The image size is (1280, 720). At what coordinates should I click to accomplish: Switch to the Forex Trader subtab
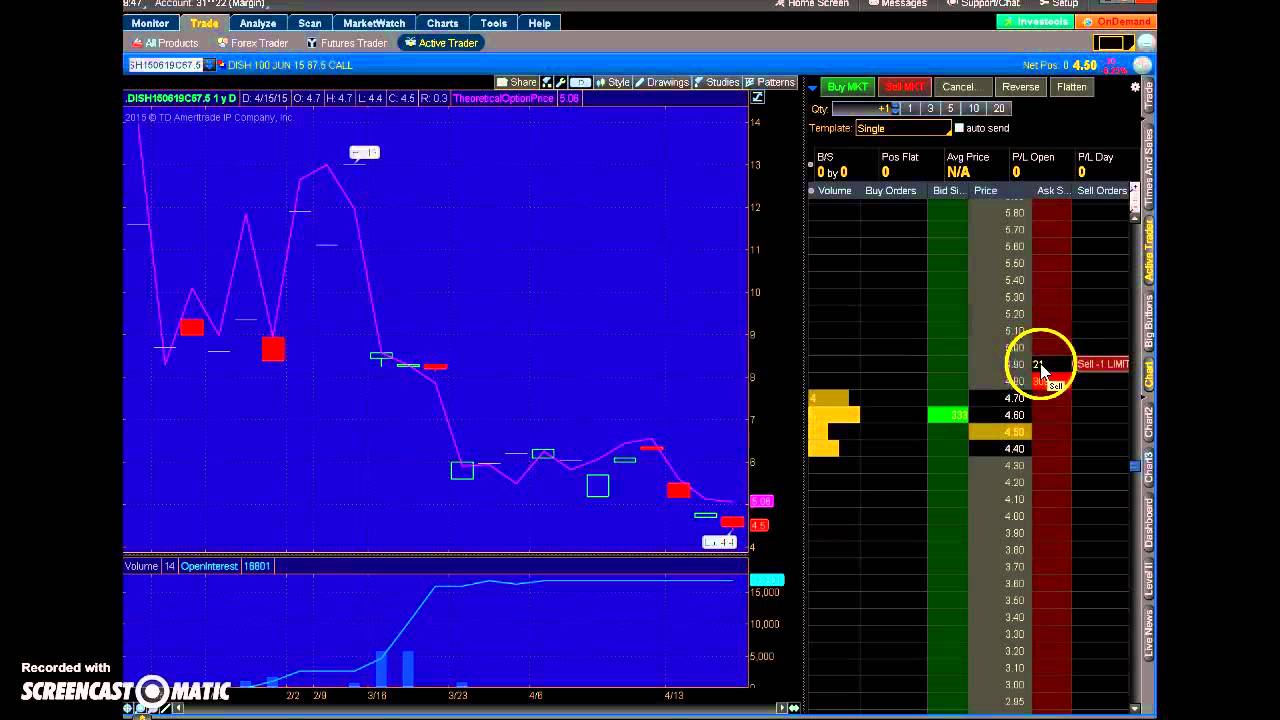pyautogui.click(x=253, y=43)
